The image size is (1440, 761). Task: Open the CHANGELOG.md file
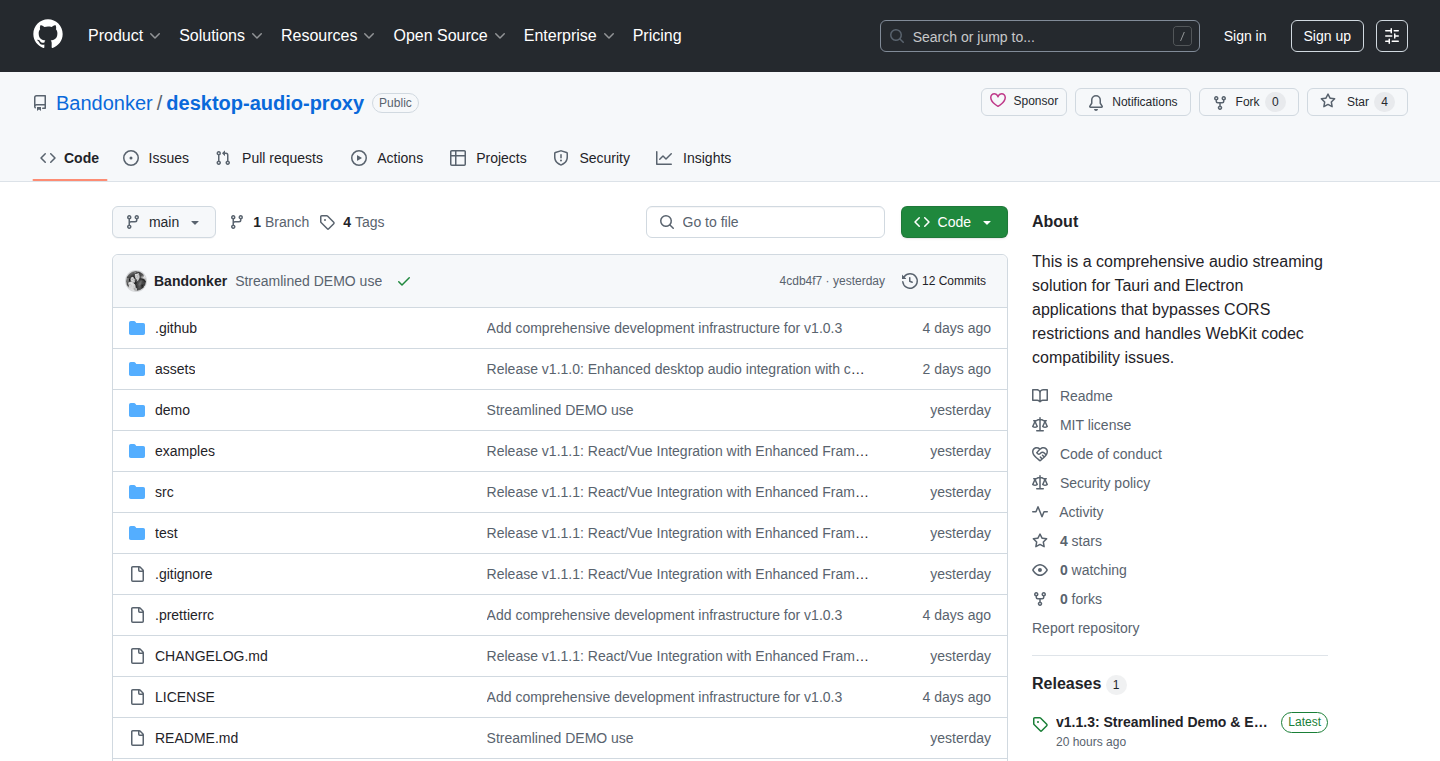pos(211,656)
